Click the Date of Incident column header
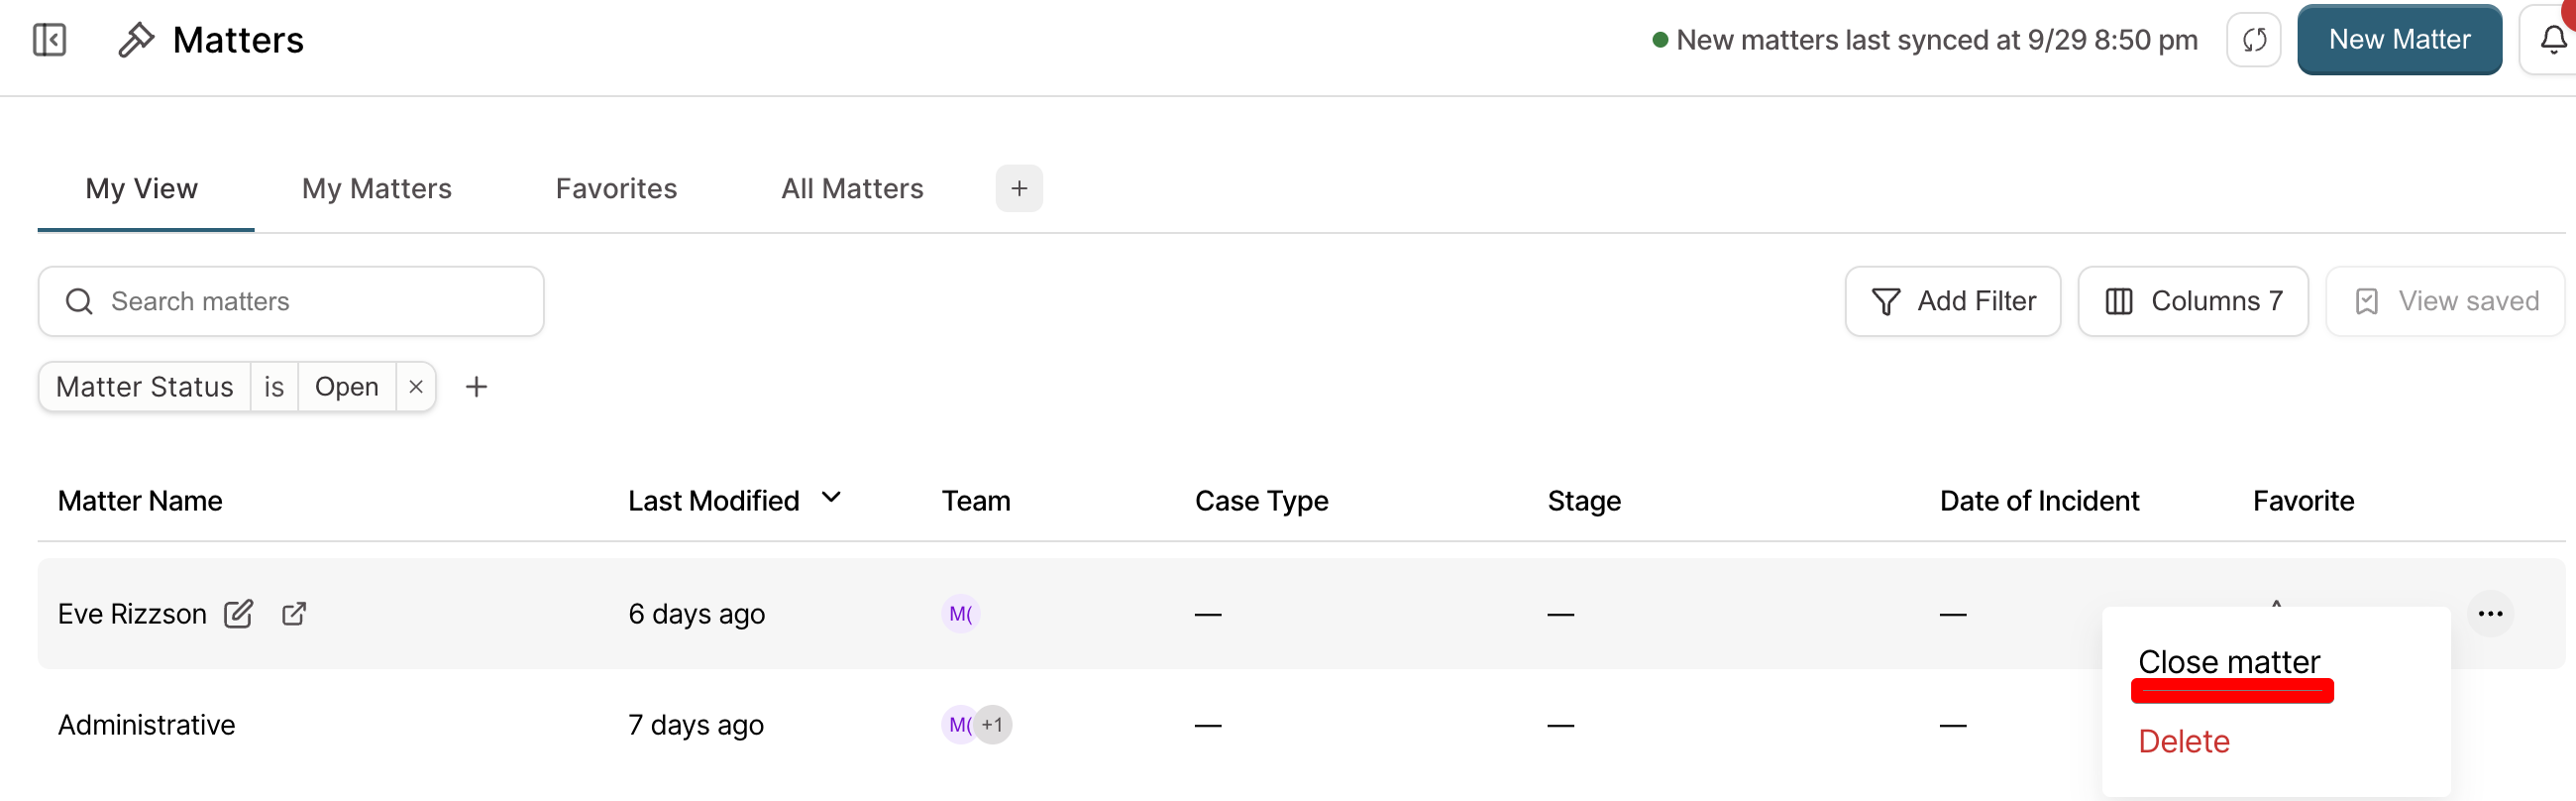The height and width of the screenshot is (801, 2576). tap(2039, 501)
